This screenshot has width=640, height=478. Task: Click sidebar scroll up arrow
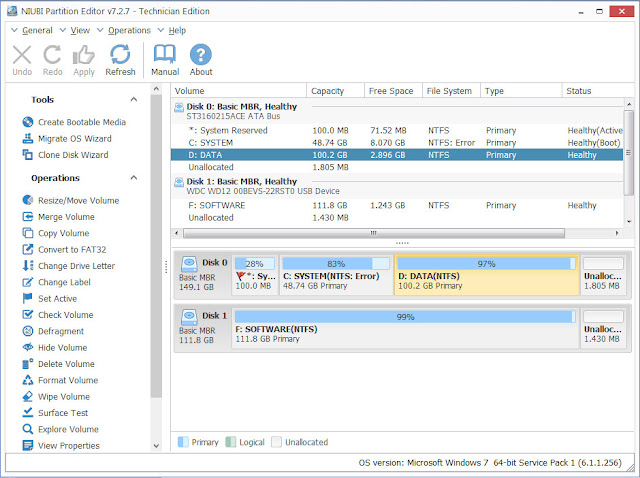(x=156, y=89)
